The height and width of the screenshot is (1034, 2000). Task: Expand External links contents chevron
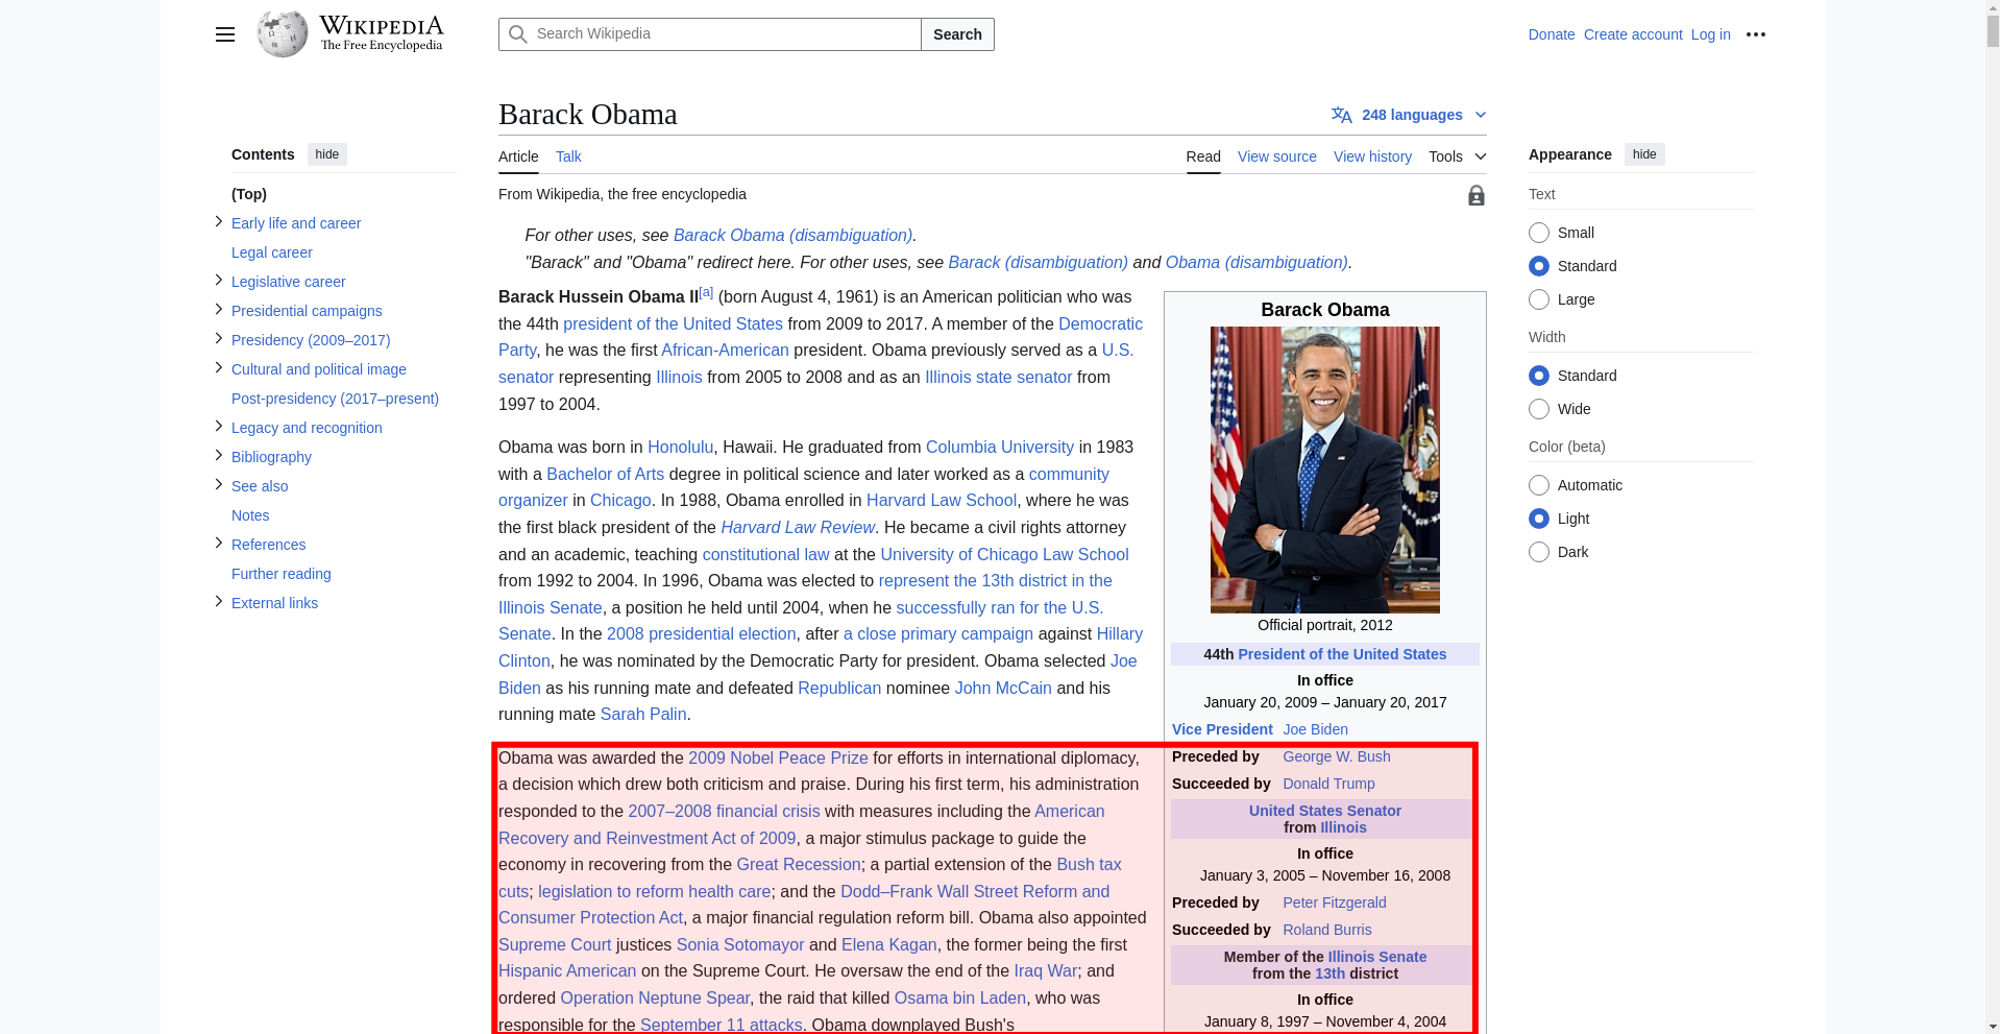pos(218,601)
